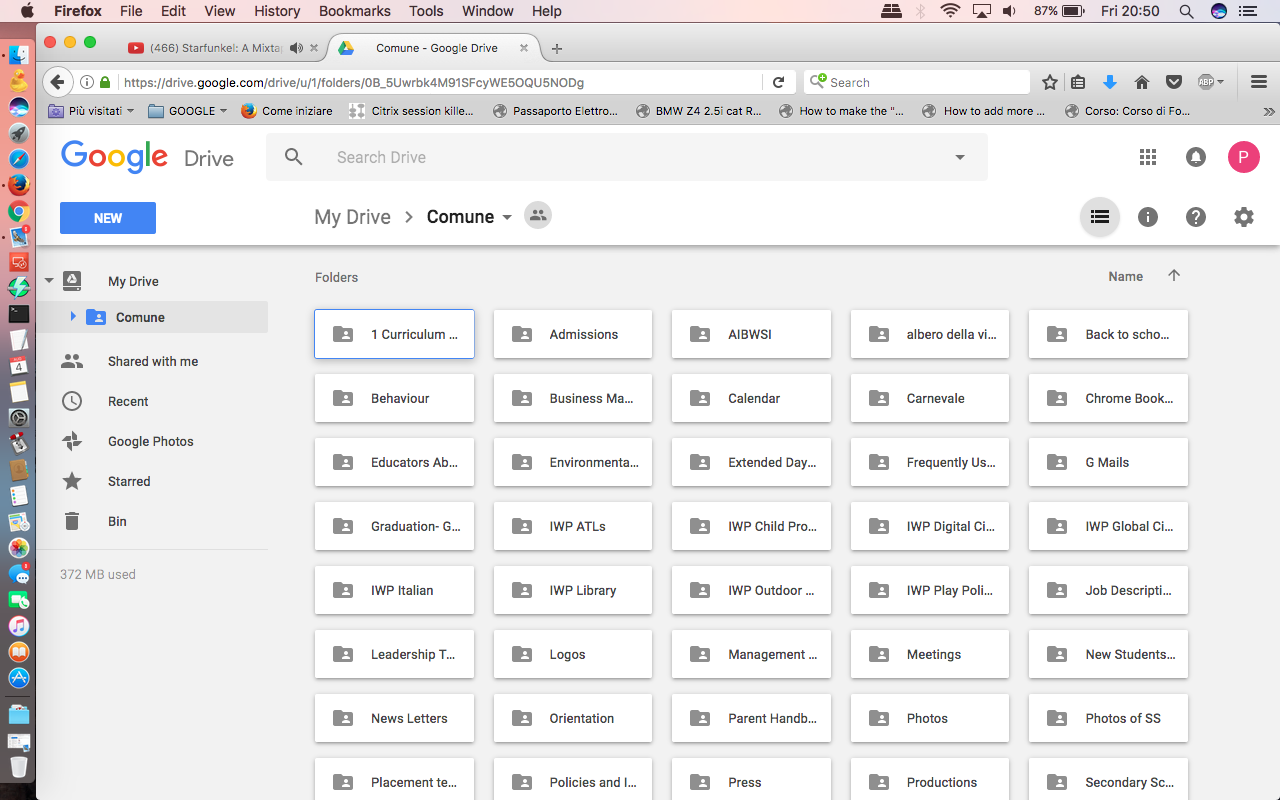Select the Orientation folder
The height and width of the screenshot is (800, 1280).
pos(573,718)
